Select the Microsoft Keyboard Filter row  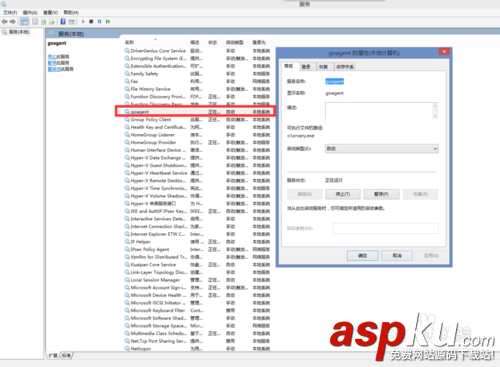coord(197,310)
